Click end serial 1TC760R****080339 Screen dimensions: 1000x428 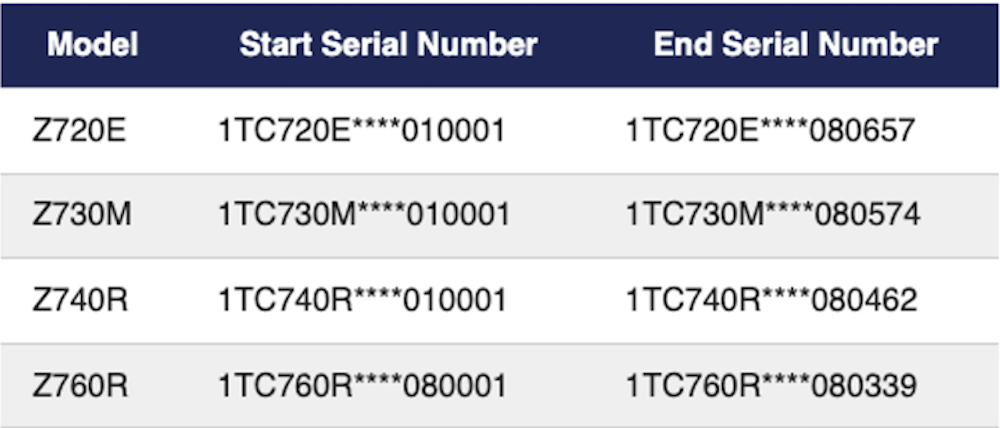(771, 385)
